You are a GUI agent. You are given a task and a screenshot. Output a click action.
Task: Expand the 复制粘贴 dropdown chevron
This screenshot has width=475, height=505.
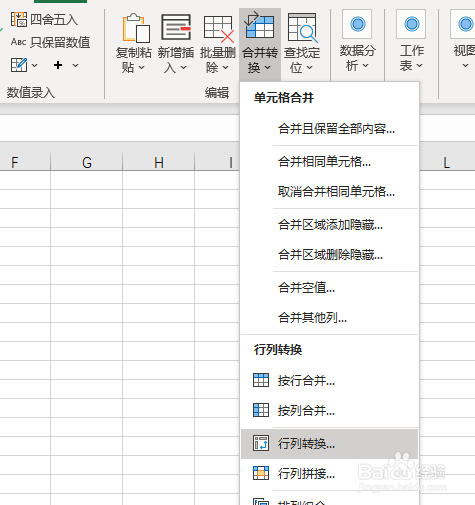[142, 68]
